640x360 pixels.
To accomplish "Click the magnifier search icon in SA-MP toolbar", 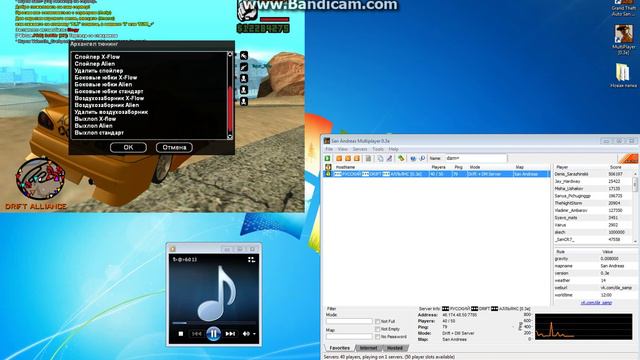I will tap(422, 158).
